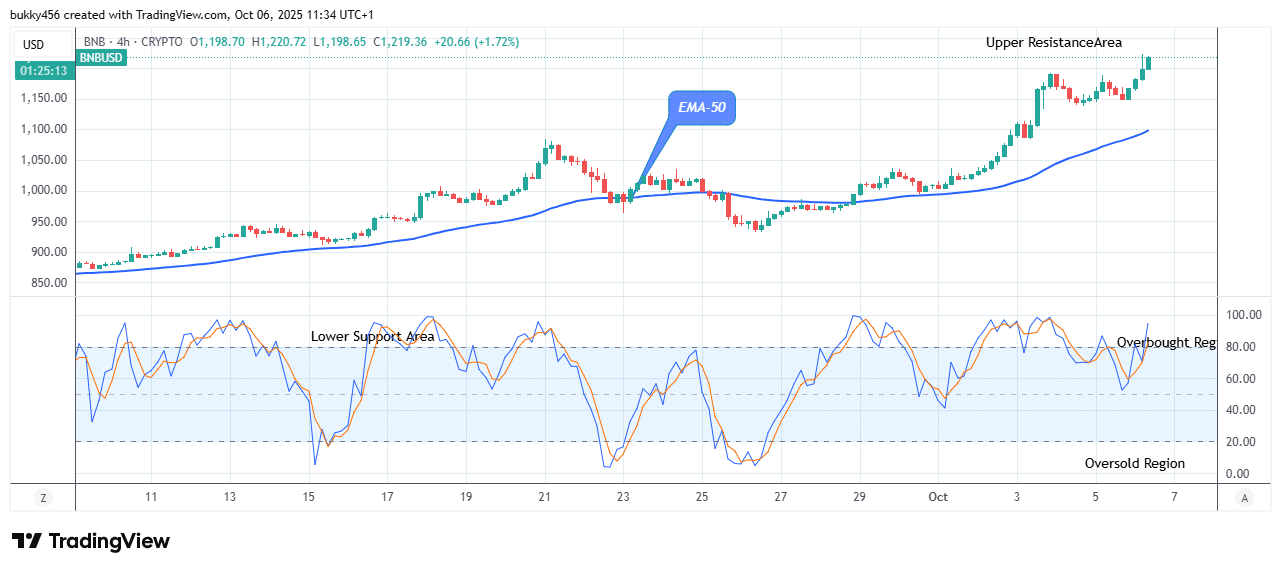Viewport: 1281px width, 571px height.
Task: Select the Upper ResistanceArea text label
Action: tap(1053, 42)
